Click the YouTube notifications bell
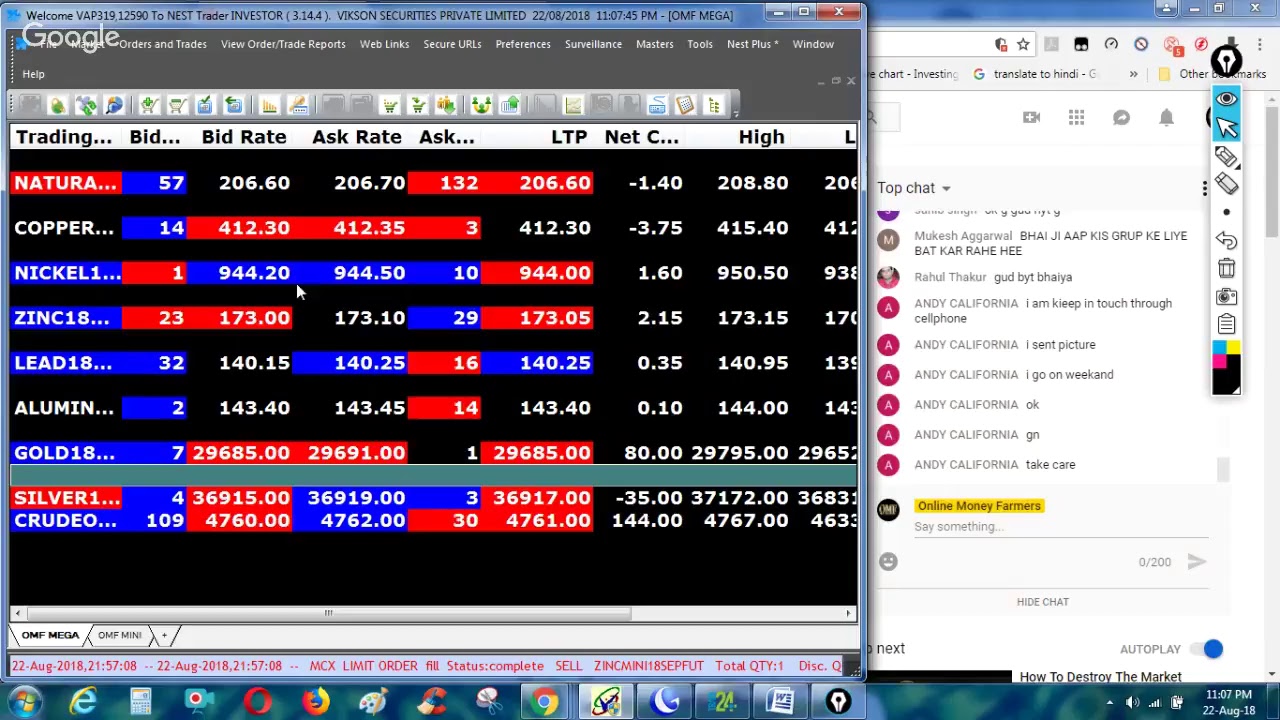The image size is (1280, 720). (x=1166, y=118)
